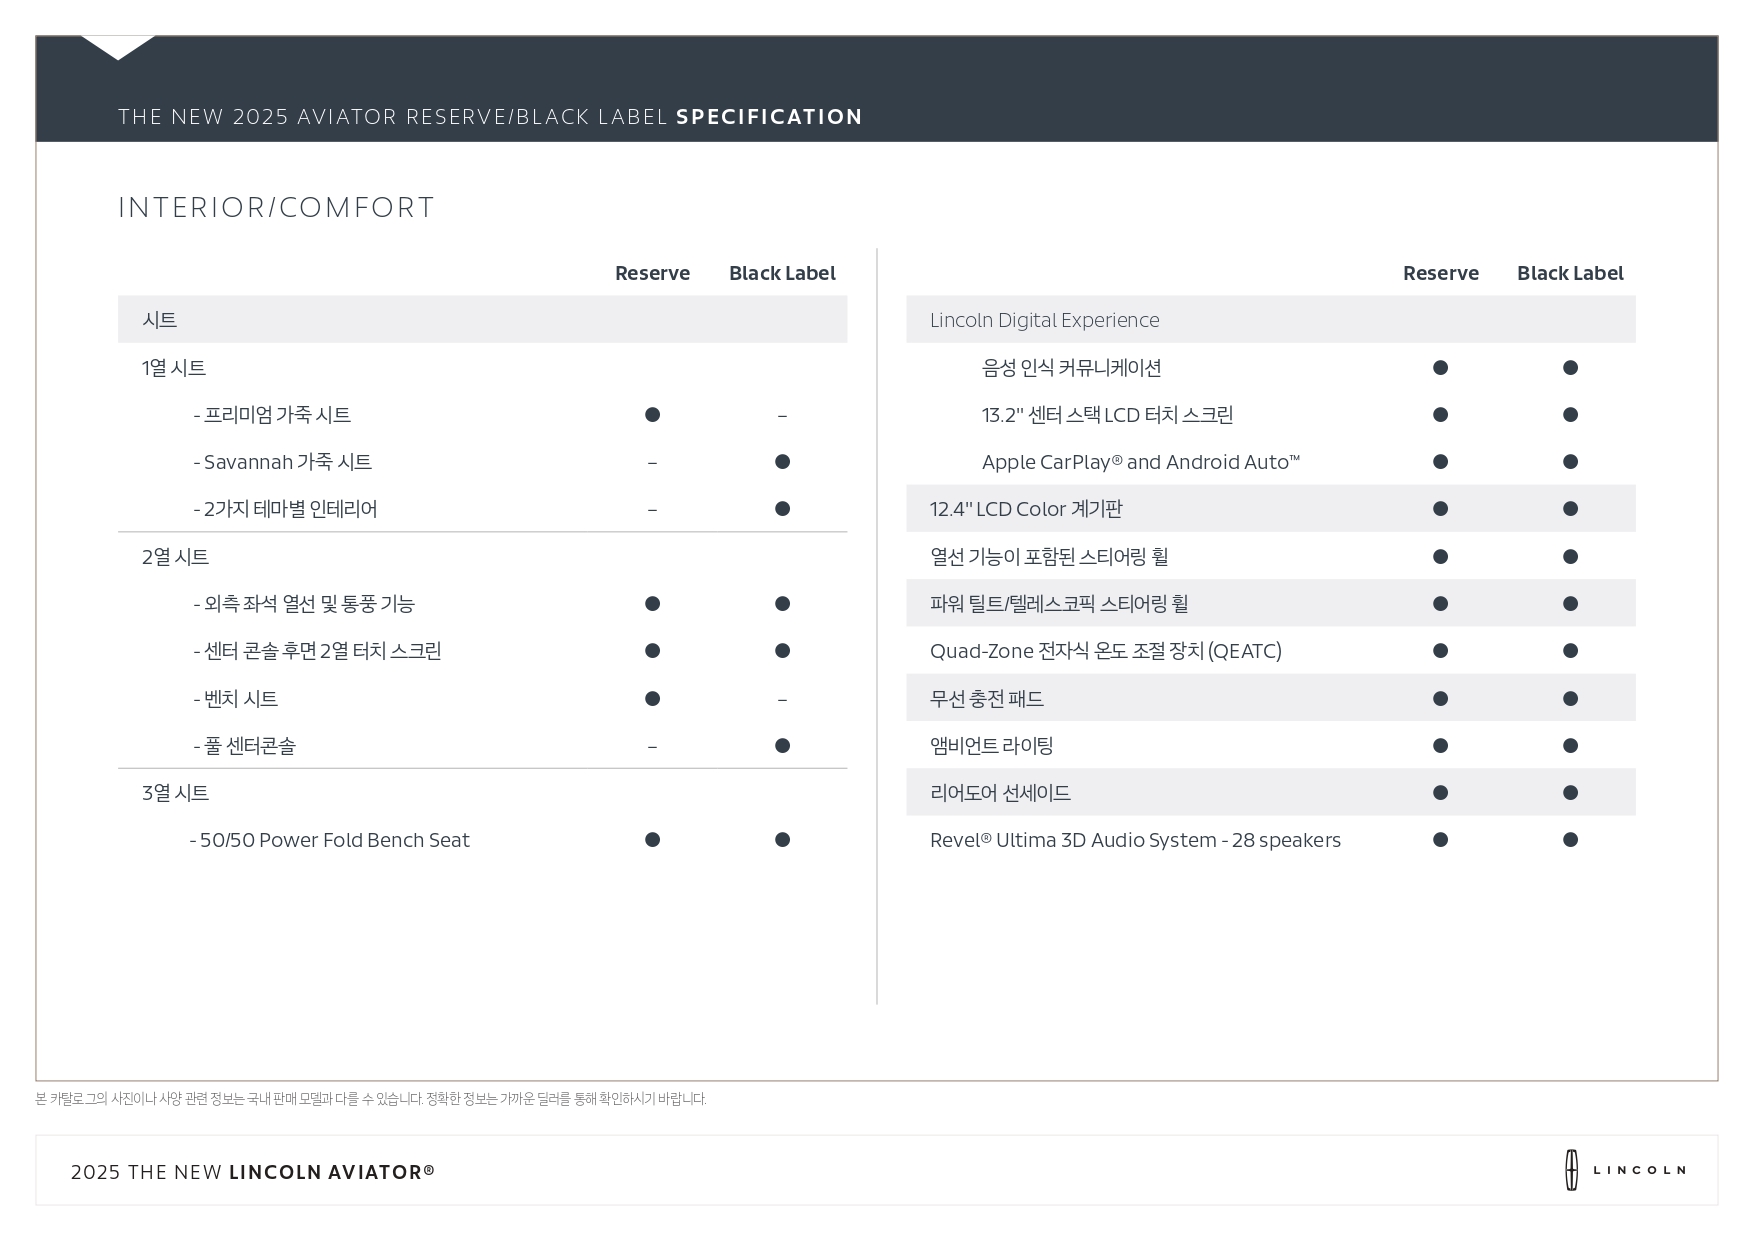Select the 3열 시트 row label
Viewport: 1754px width, 1241px height.
click(175, 792)
